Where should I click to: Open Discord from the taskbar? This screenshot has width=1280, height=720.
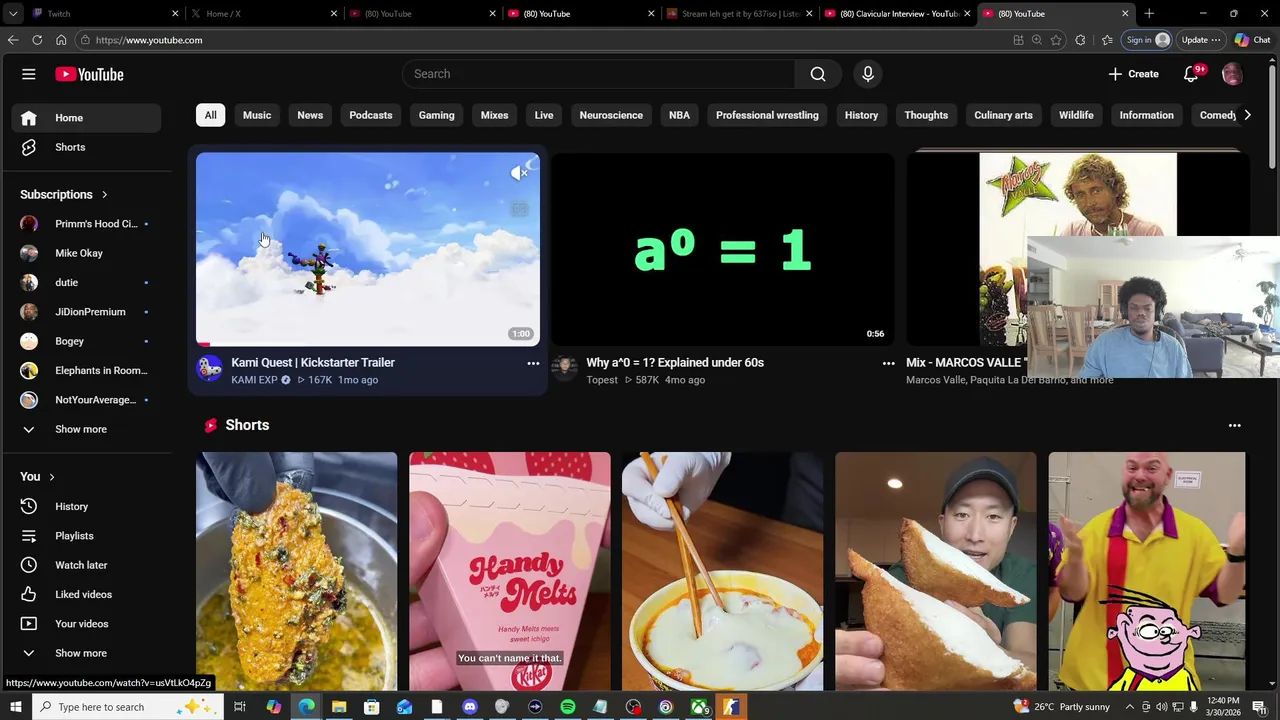tap(469, 707)
